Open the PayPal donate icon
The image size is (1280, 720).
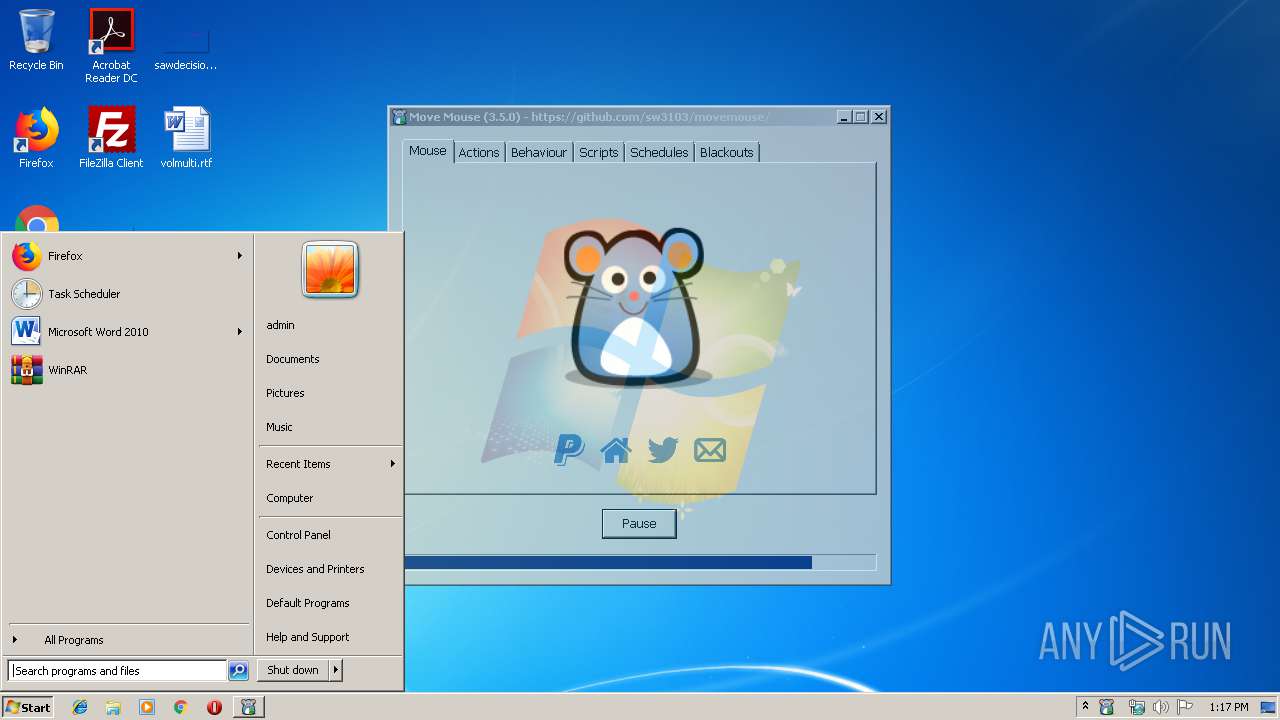pyautogui.click(x=569, y=450)
